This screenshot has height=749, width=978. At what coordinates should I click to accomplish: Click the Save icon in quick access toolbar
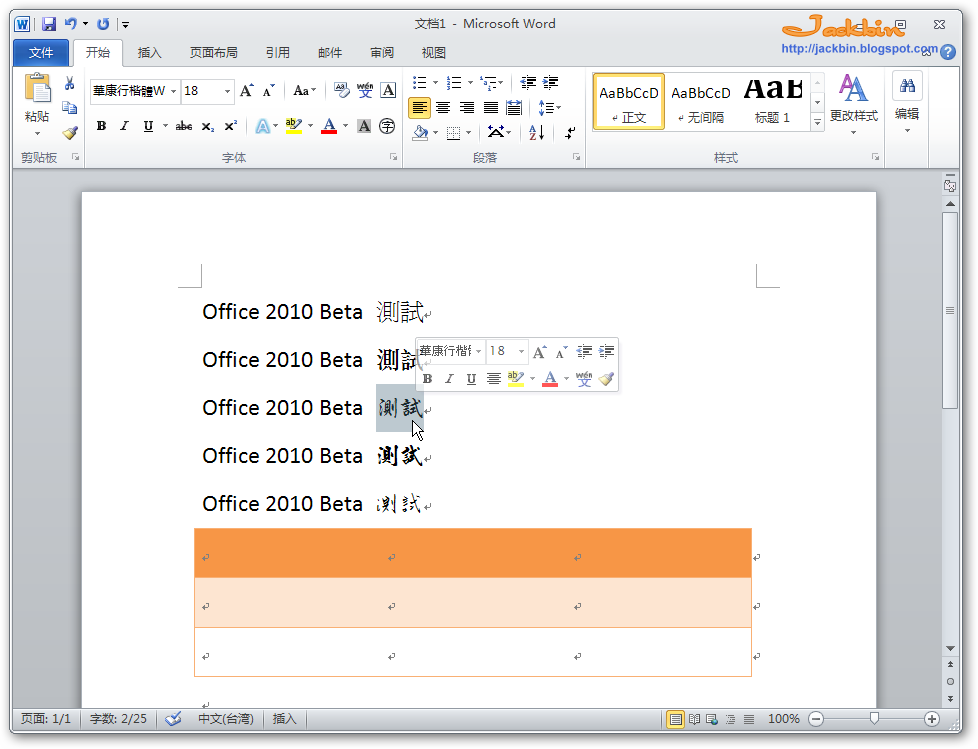pyautogui.click(x=49, y=24)
